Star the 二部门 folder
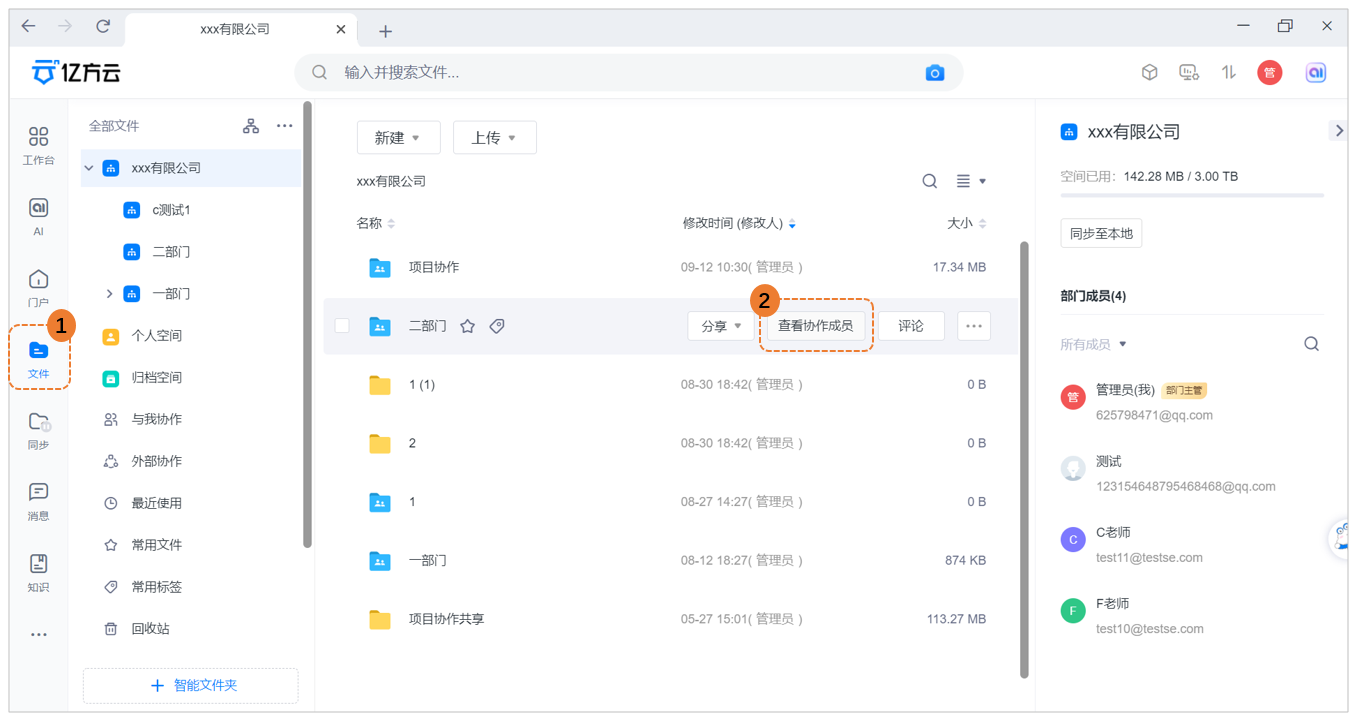Viewport: 1356px width, 721px height. (x=467, y=326)
